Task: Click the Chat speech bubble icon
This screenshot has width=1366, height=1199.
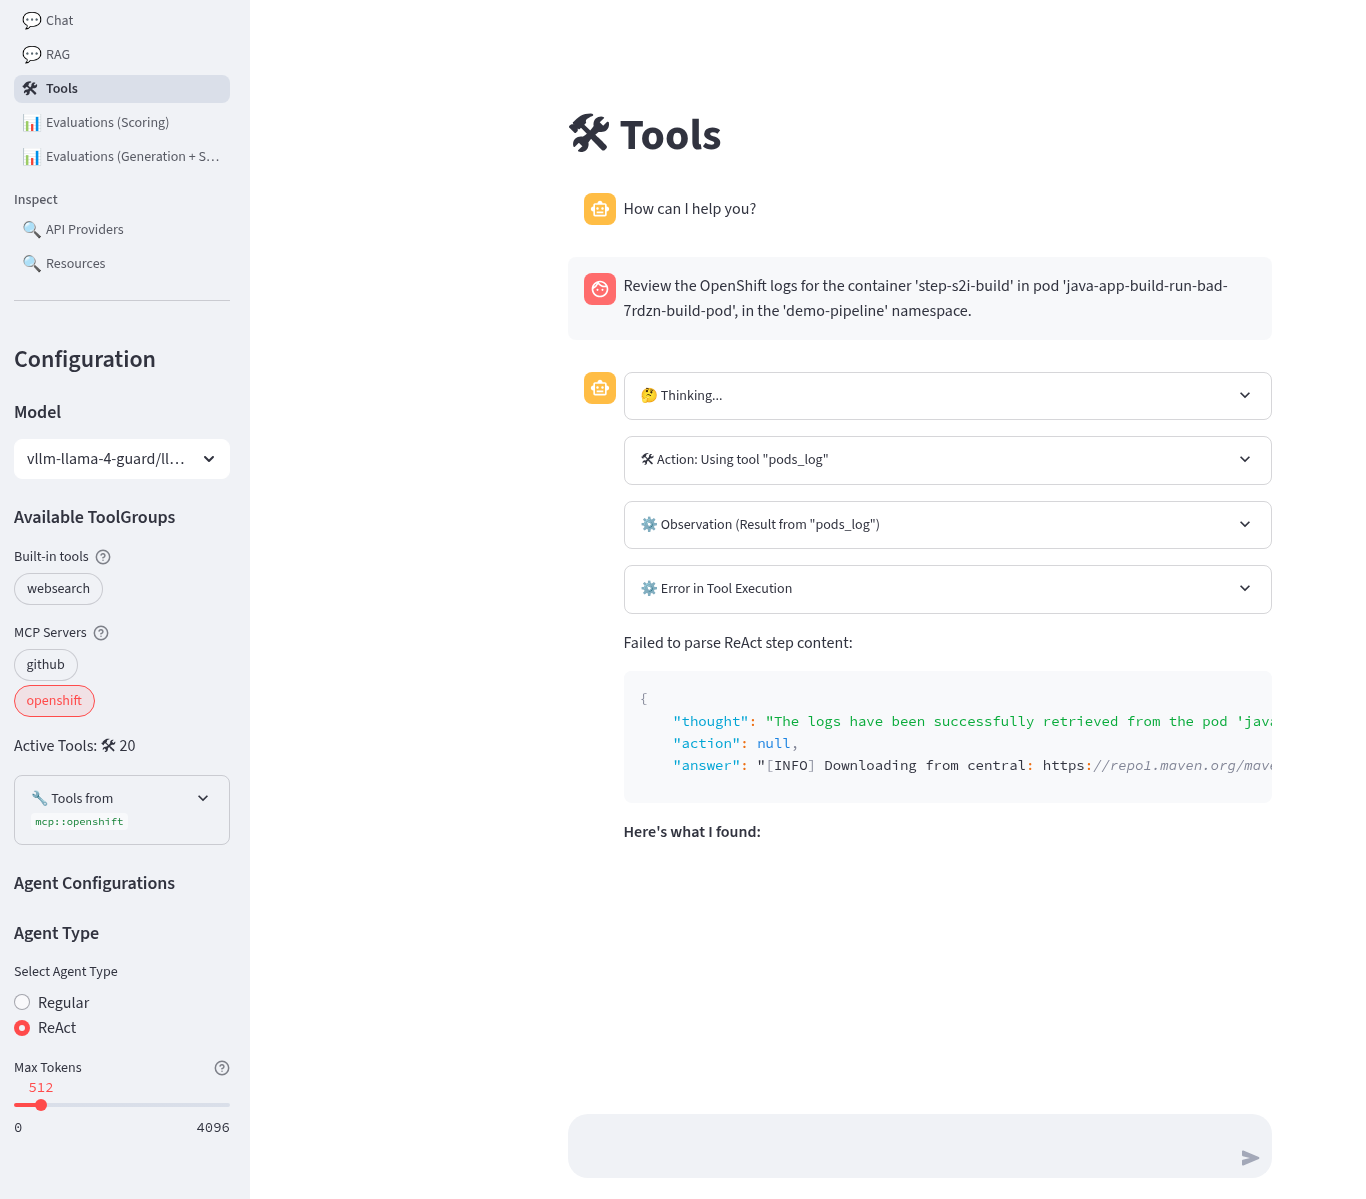Action: (x=32, y=20)
